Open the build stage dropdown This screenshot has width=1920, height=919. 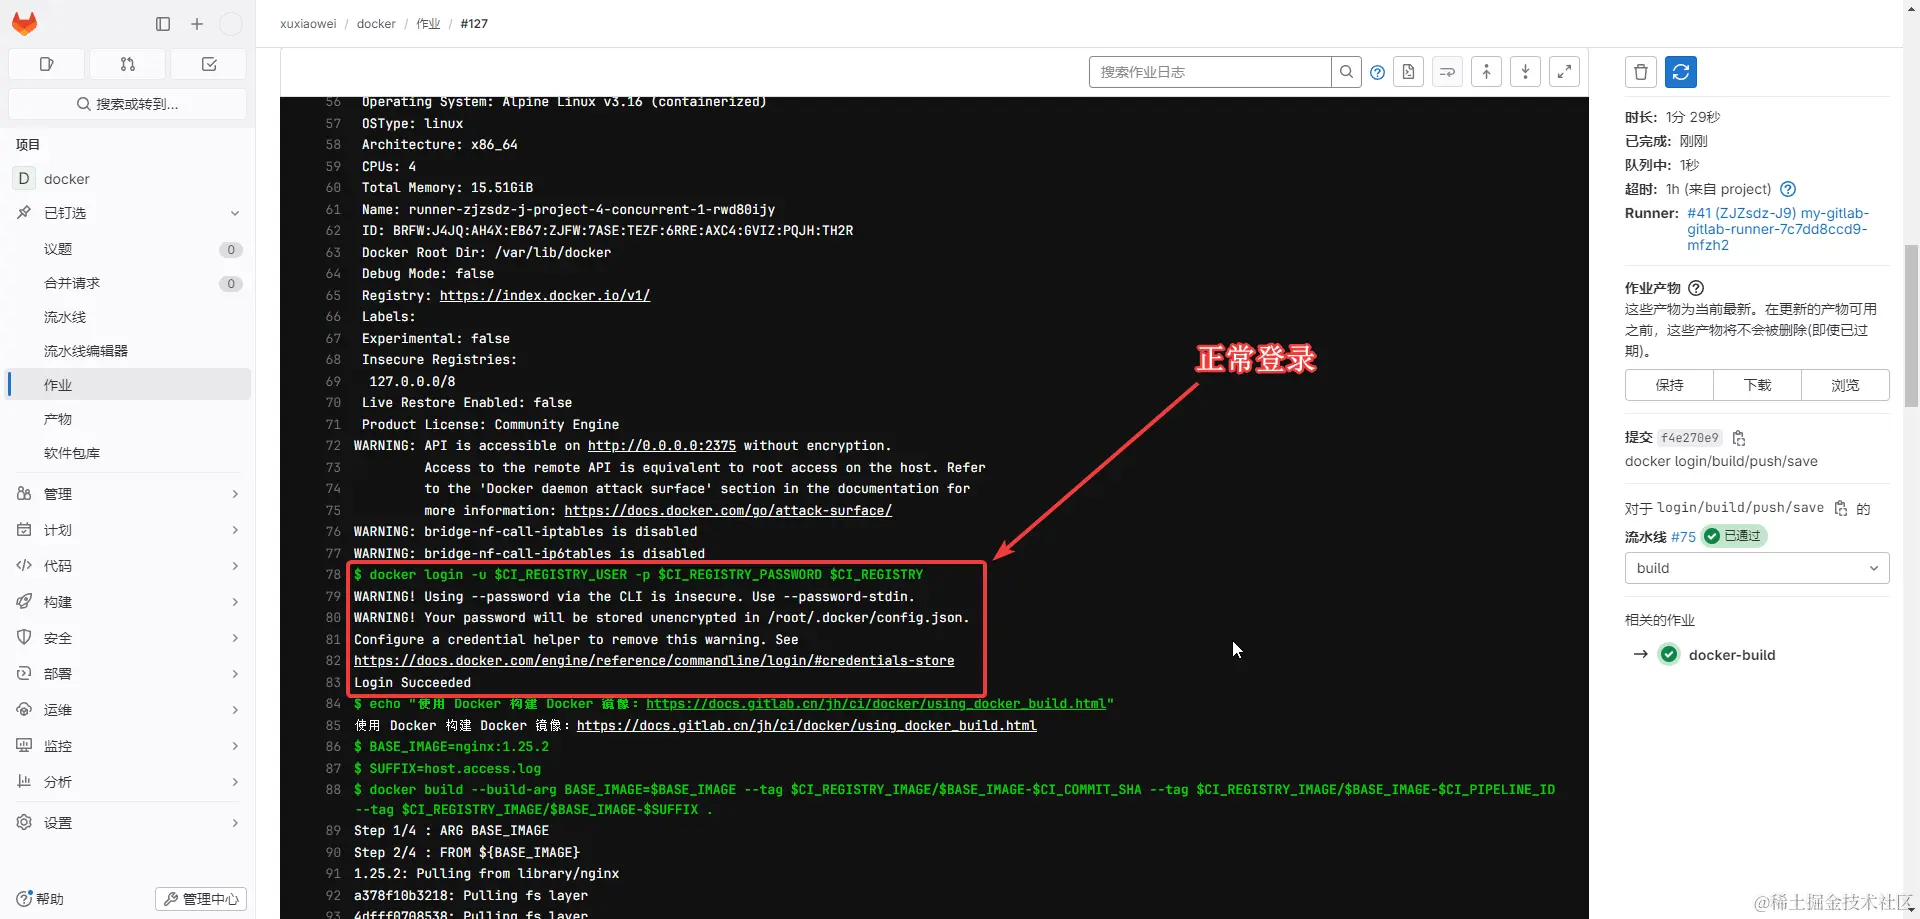(1757, 568)
